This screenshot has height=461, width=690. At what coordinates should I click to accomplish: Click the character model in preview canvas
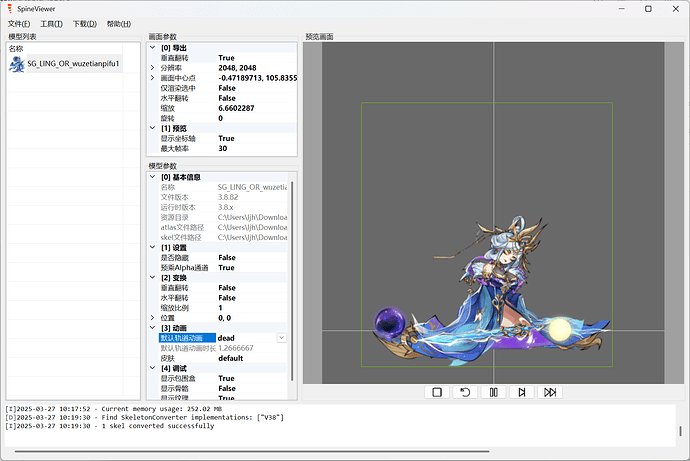coord(493,293)
